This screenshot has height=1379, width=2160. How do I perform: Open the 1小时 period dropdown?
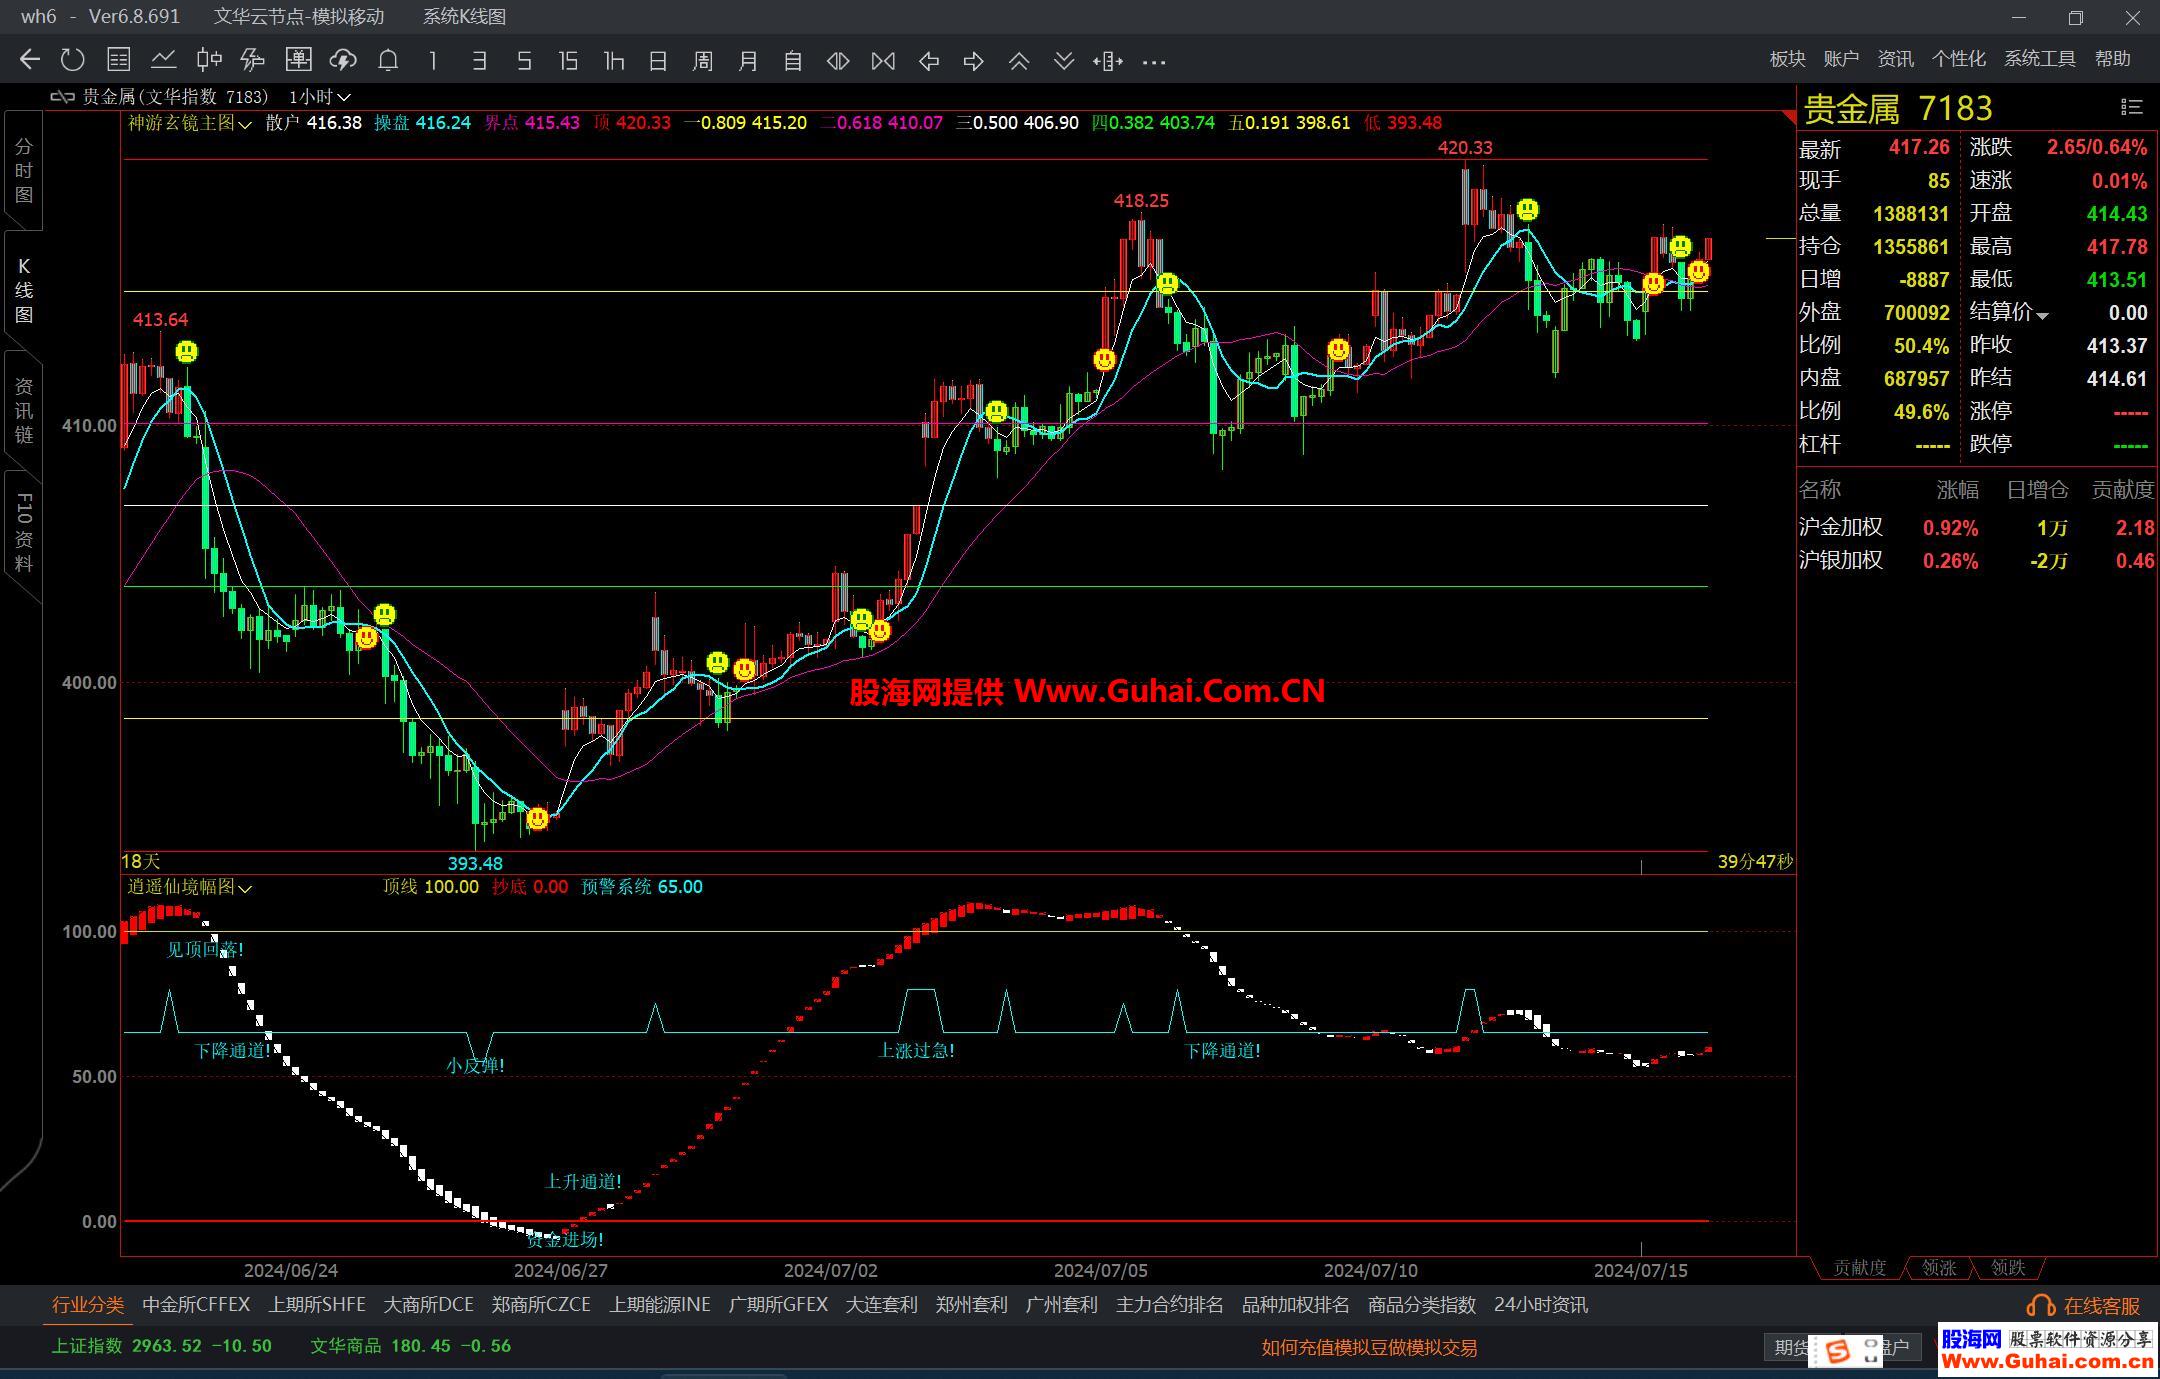319,97
